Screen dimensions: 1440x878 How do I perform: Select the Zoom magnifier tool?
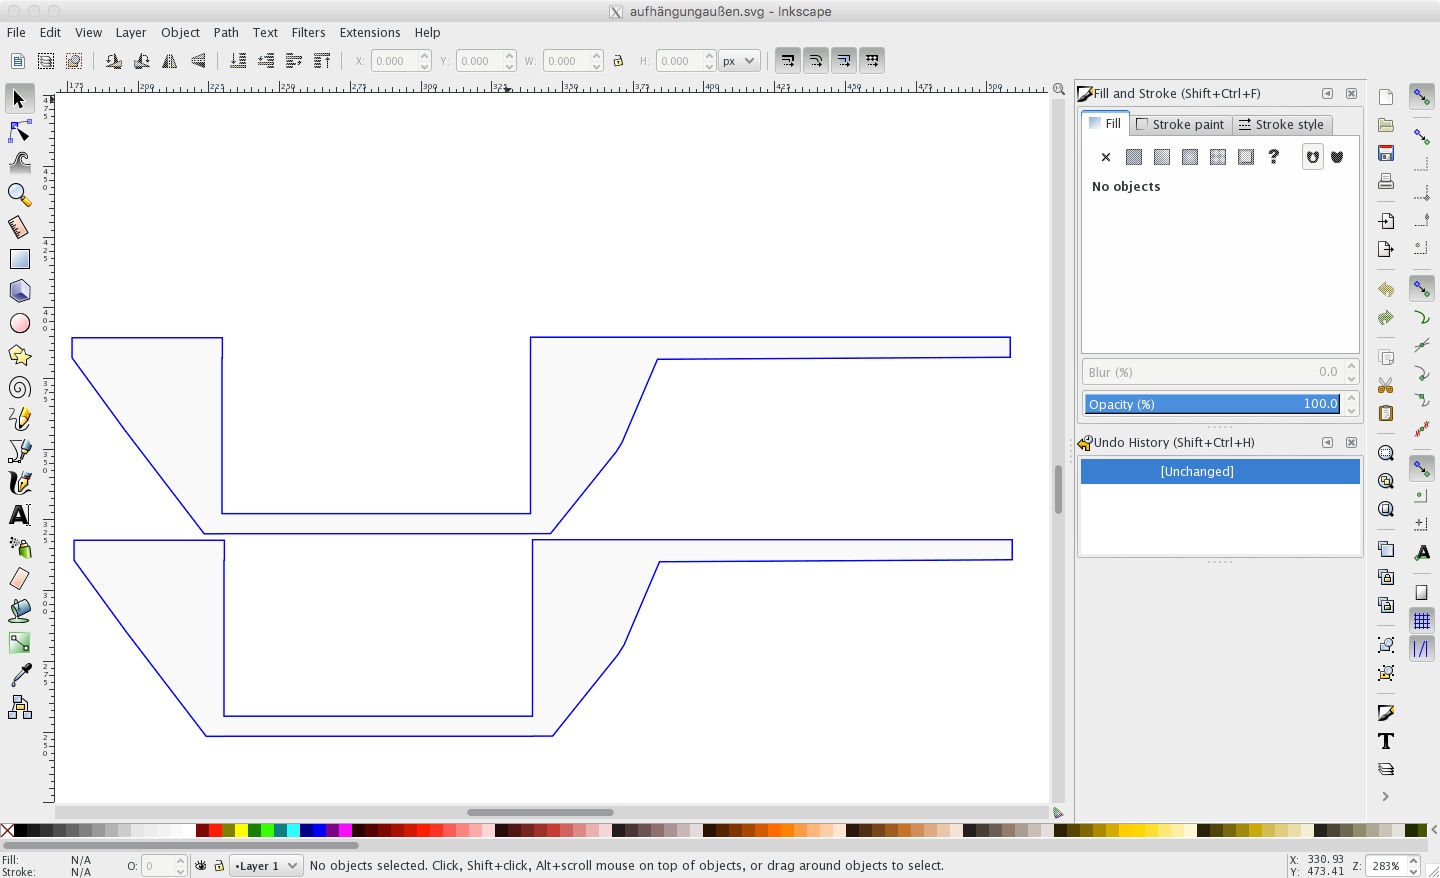click(19, 194)
